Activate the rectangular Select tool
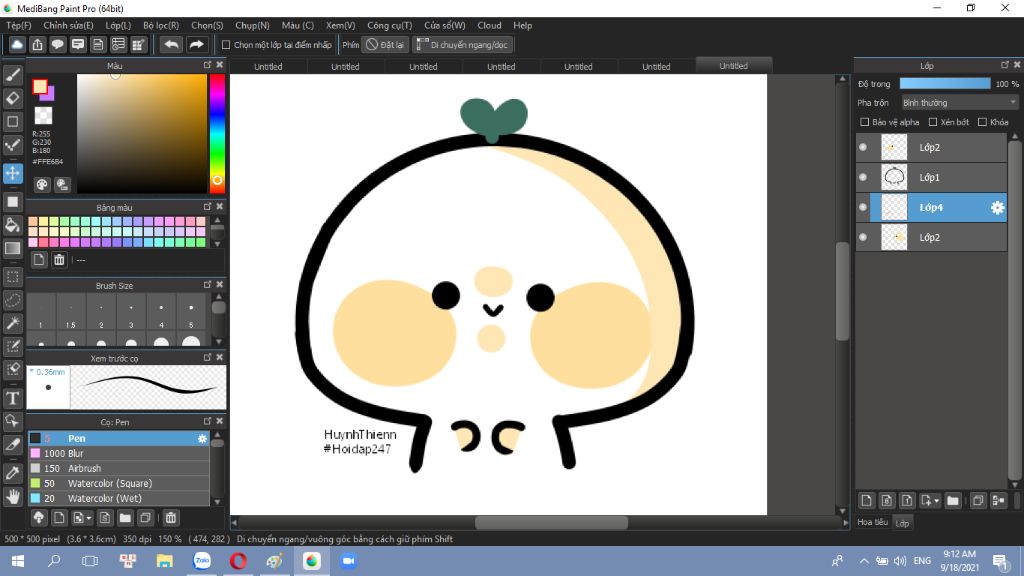This screenshot has width=1024, height=576. pos(12,276)
